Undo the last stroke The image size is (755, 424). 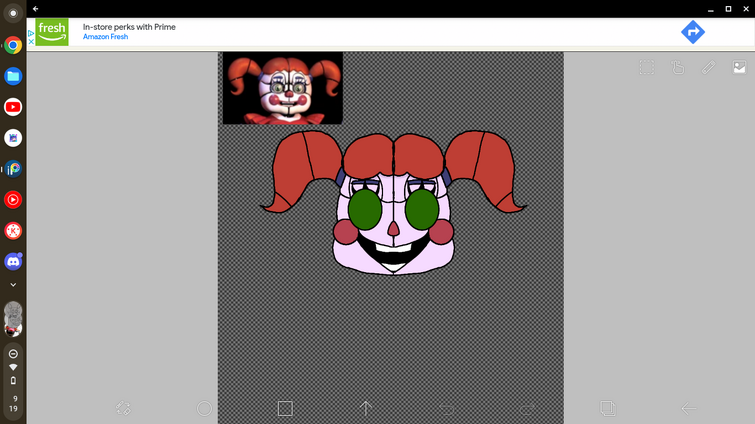click(446, 409)
